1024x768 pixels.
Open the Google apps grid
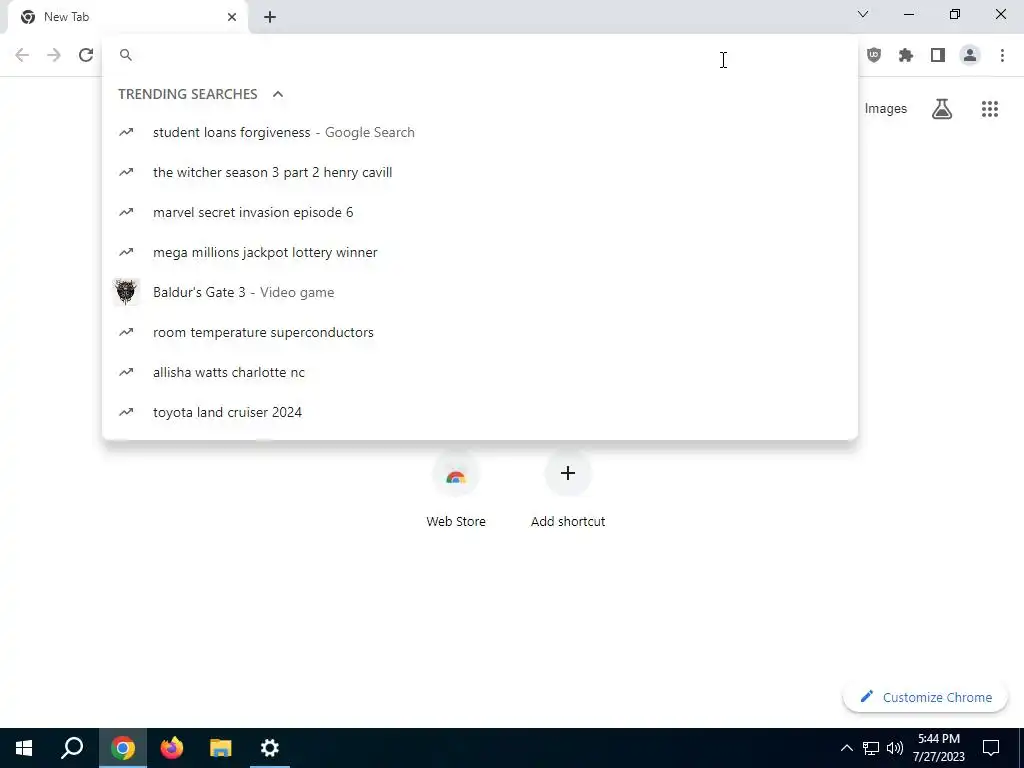(989, 108)
